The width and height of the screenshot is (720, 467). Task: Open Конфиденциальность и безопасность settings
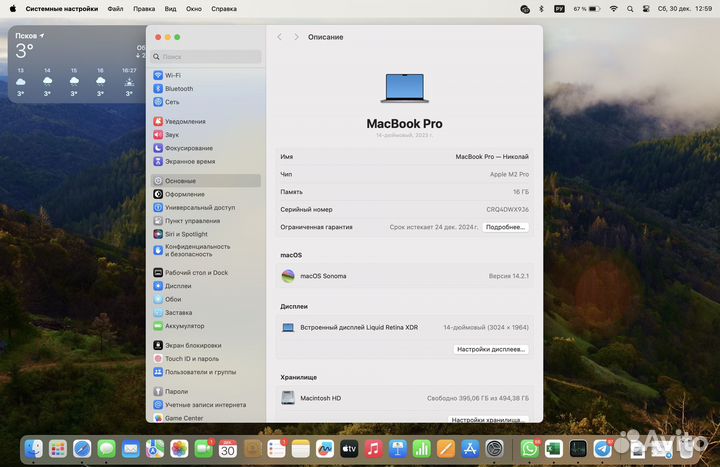click(206, 250)
